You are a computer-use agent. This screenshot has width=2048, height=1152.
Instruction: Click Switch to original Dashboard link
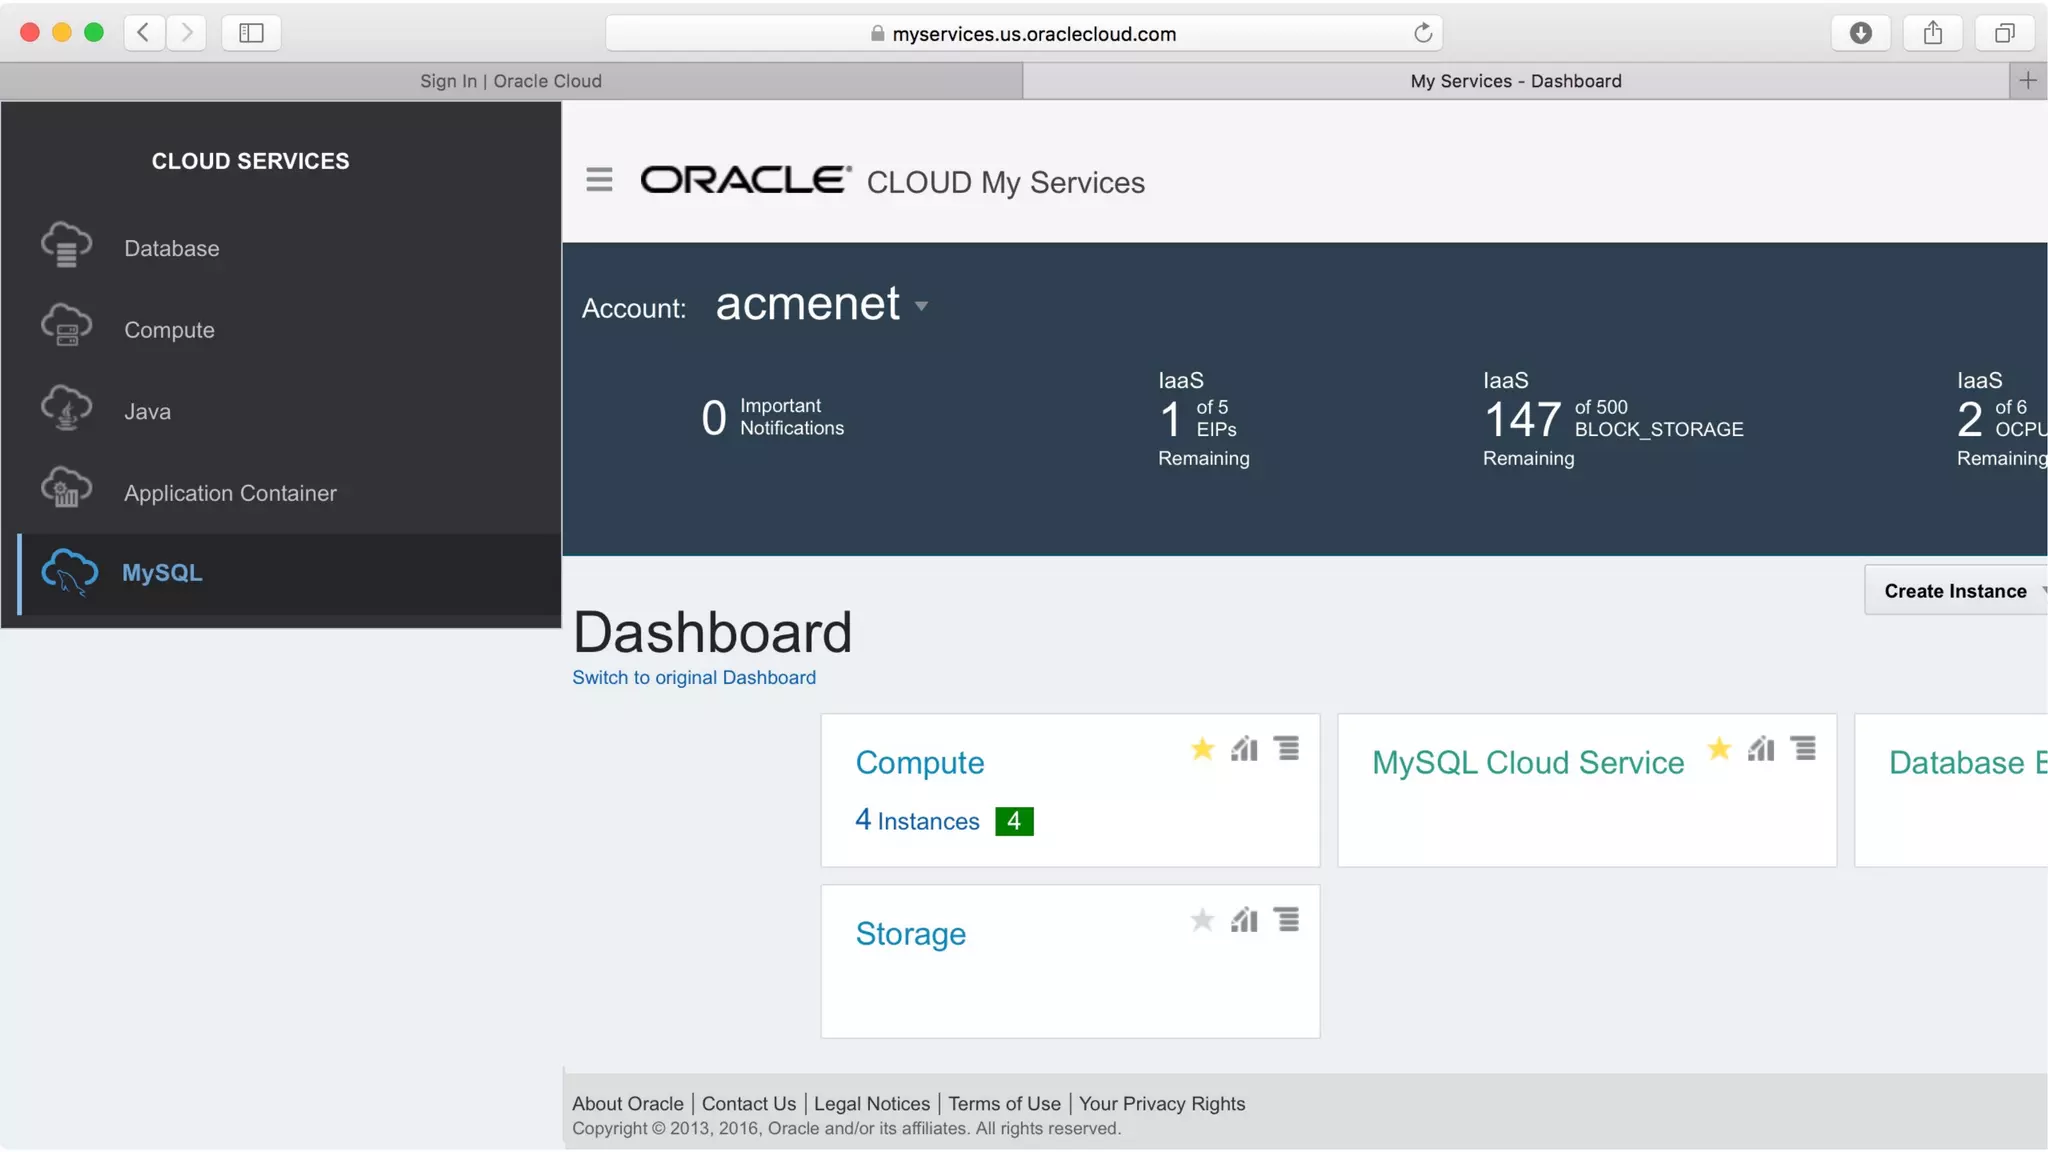(693, 678)
